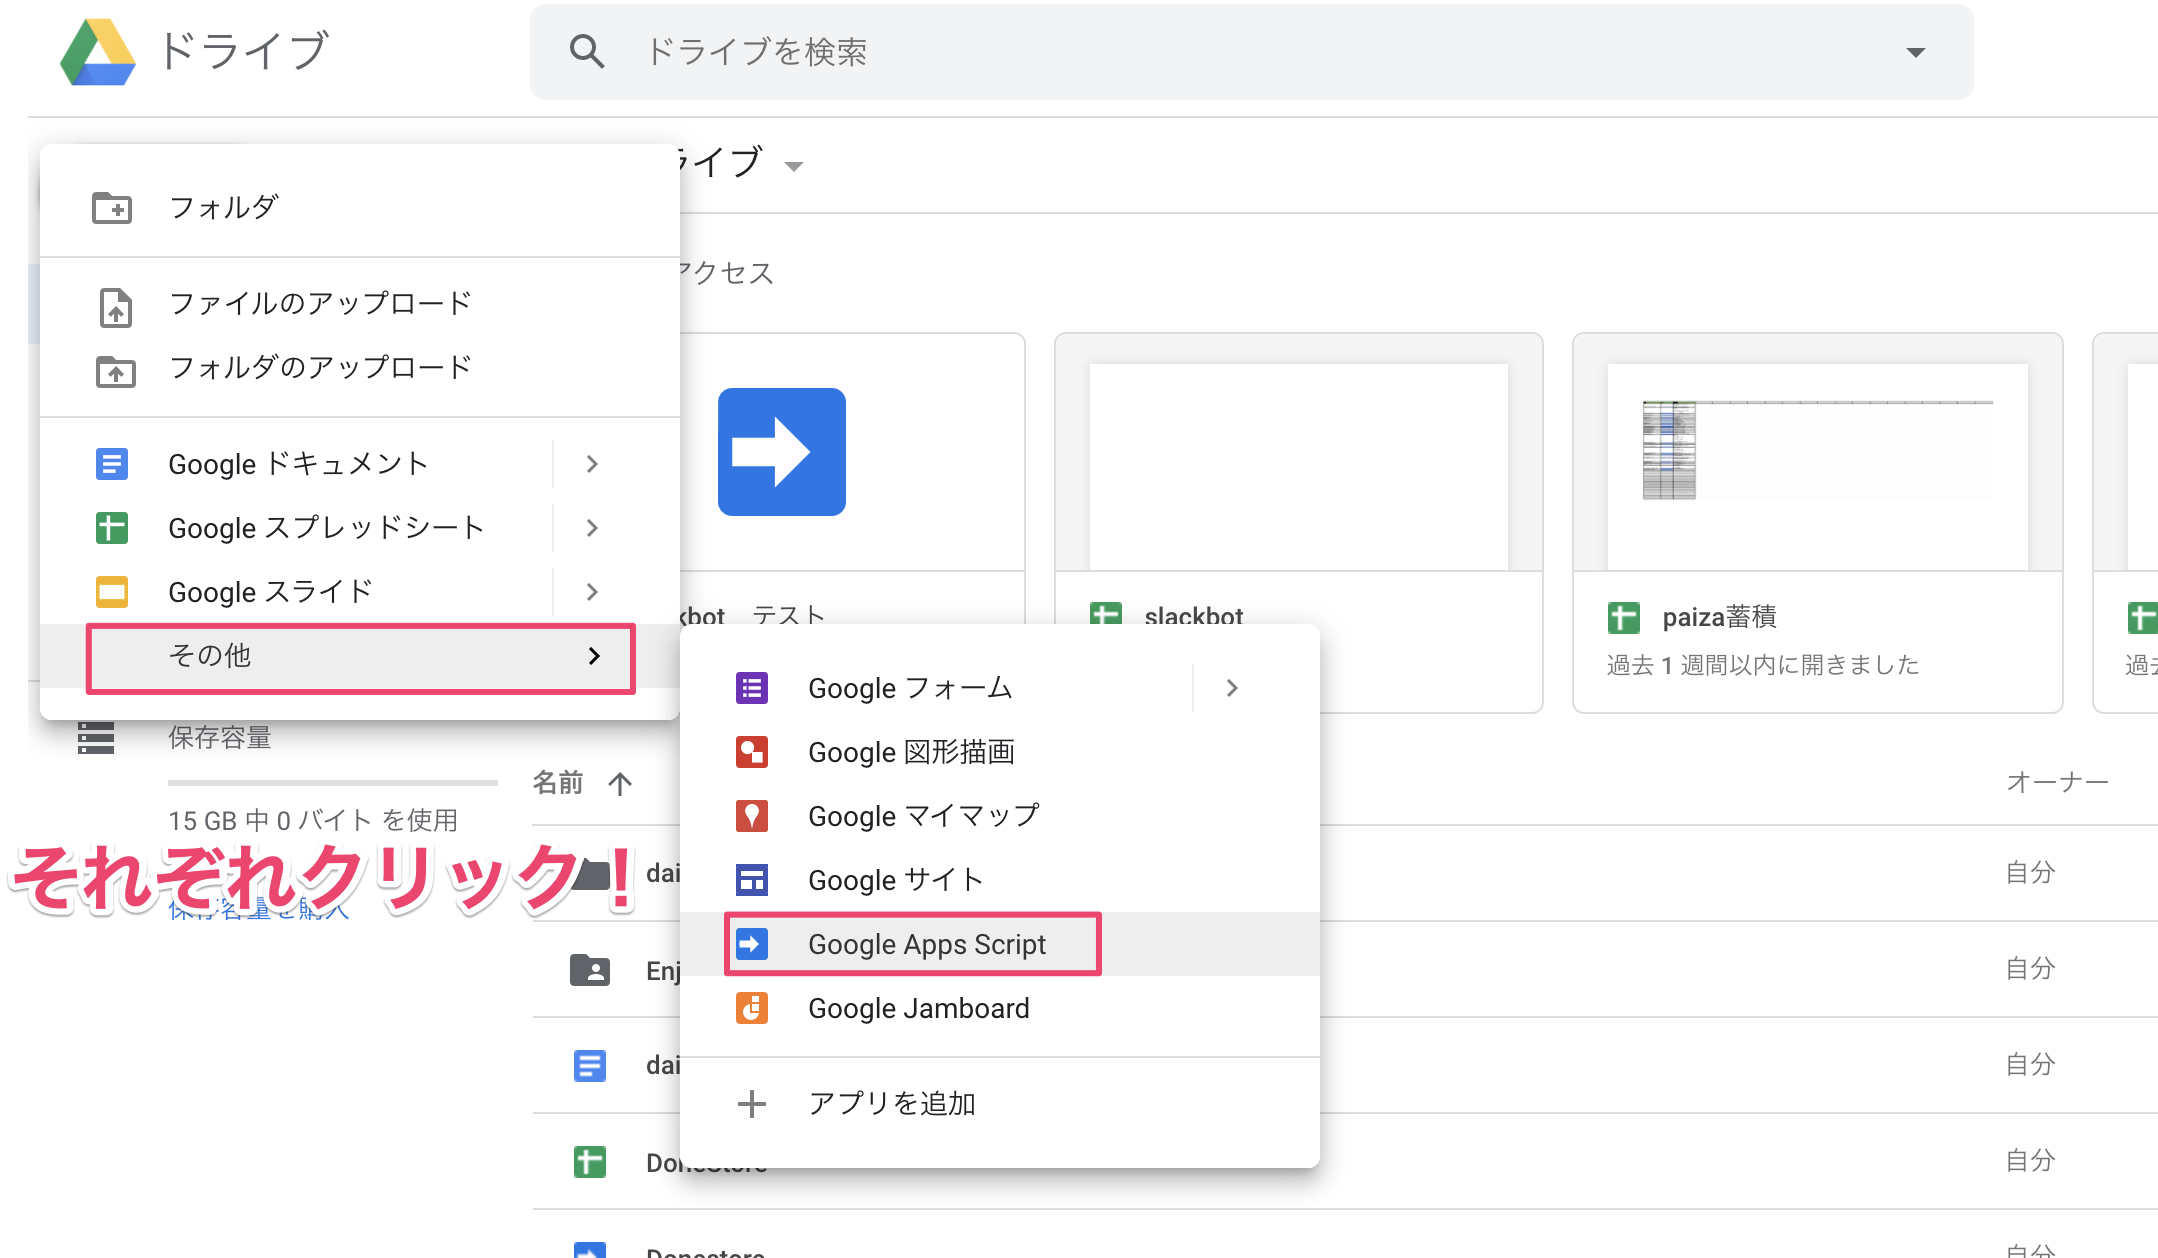Open search options dropdown arrow

1915,52
